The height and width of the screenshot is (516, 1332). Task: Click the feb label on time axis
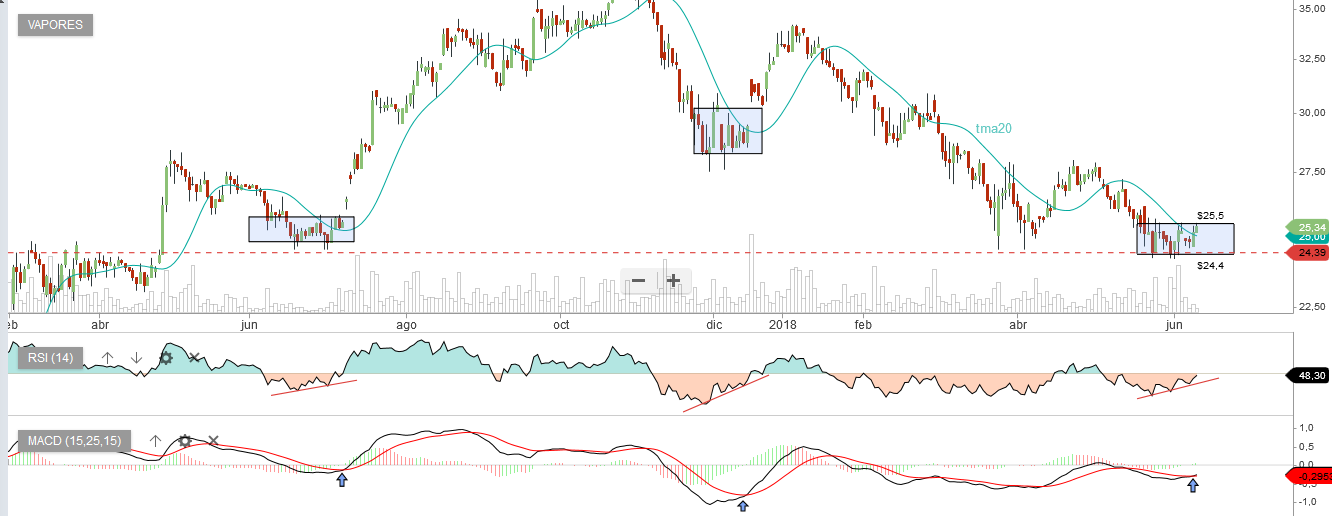(864, 325)
